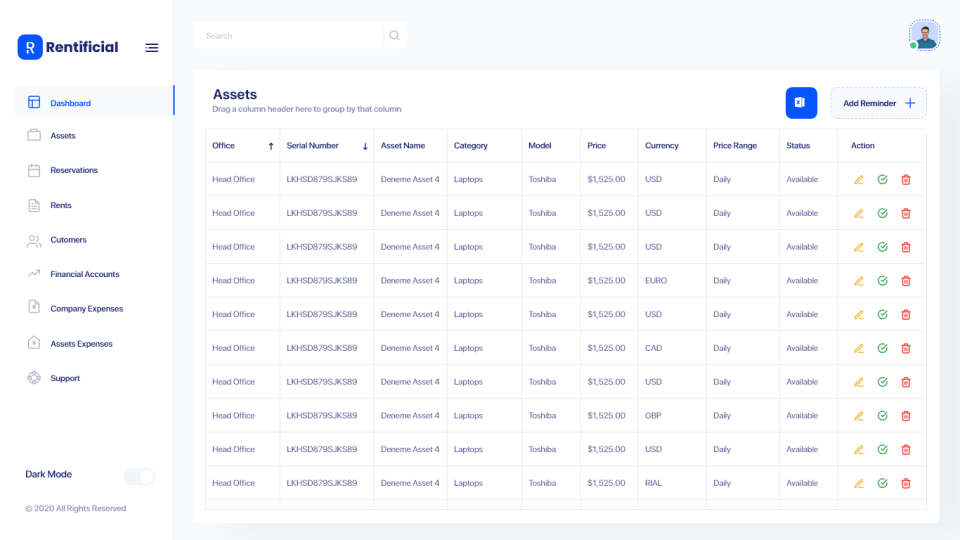This screenshot has width=960, height=540.
Task: Sort by Serial Number descending arrow
Action: pos(365,146)
